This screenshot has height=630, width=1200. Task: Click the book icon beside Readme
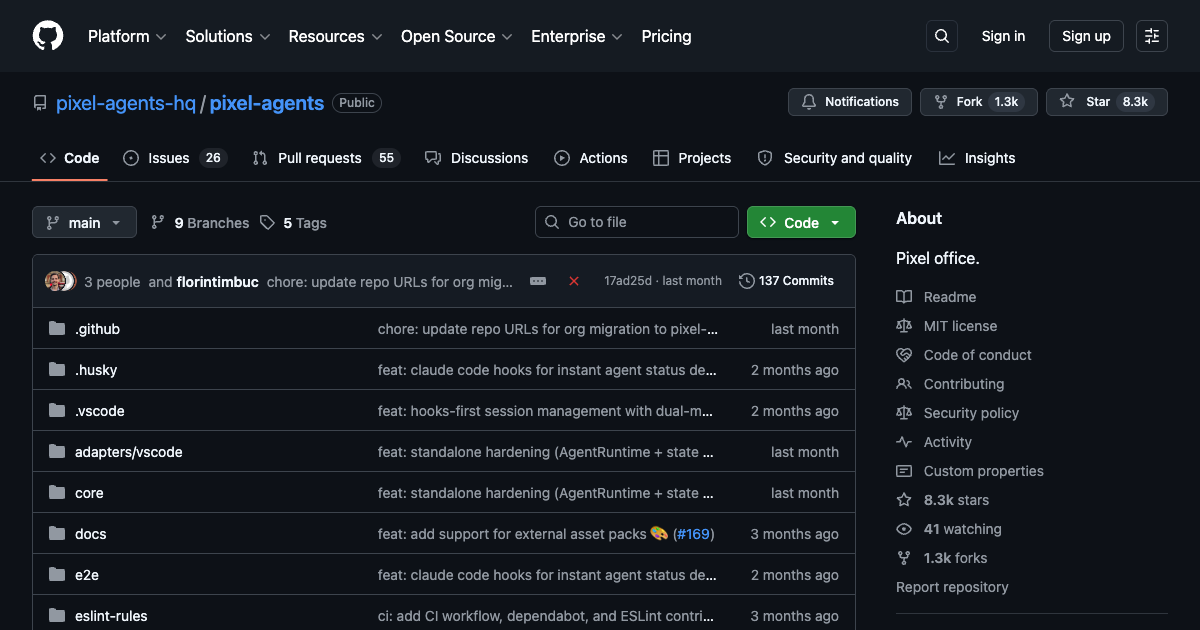pos(904,297)
